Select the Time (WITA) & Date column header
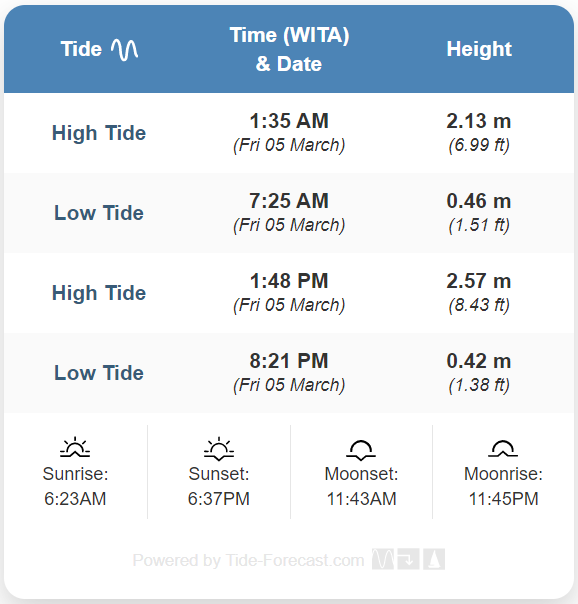Screen dimensions: 578x604 [x=289, y=49]
